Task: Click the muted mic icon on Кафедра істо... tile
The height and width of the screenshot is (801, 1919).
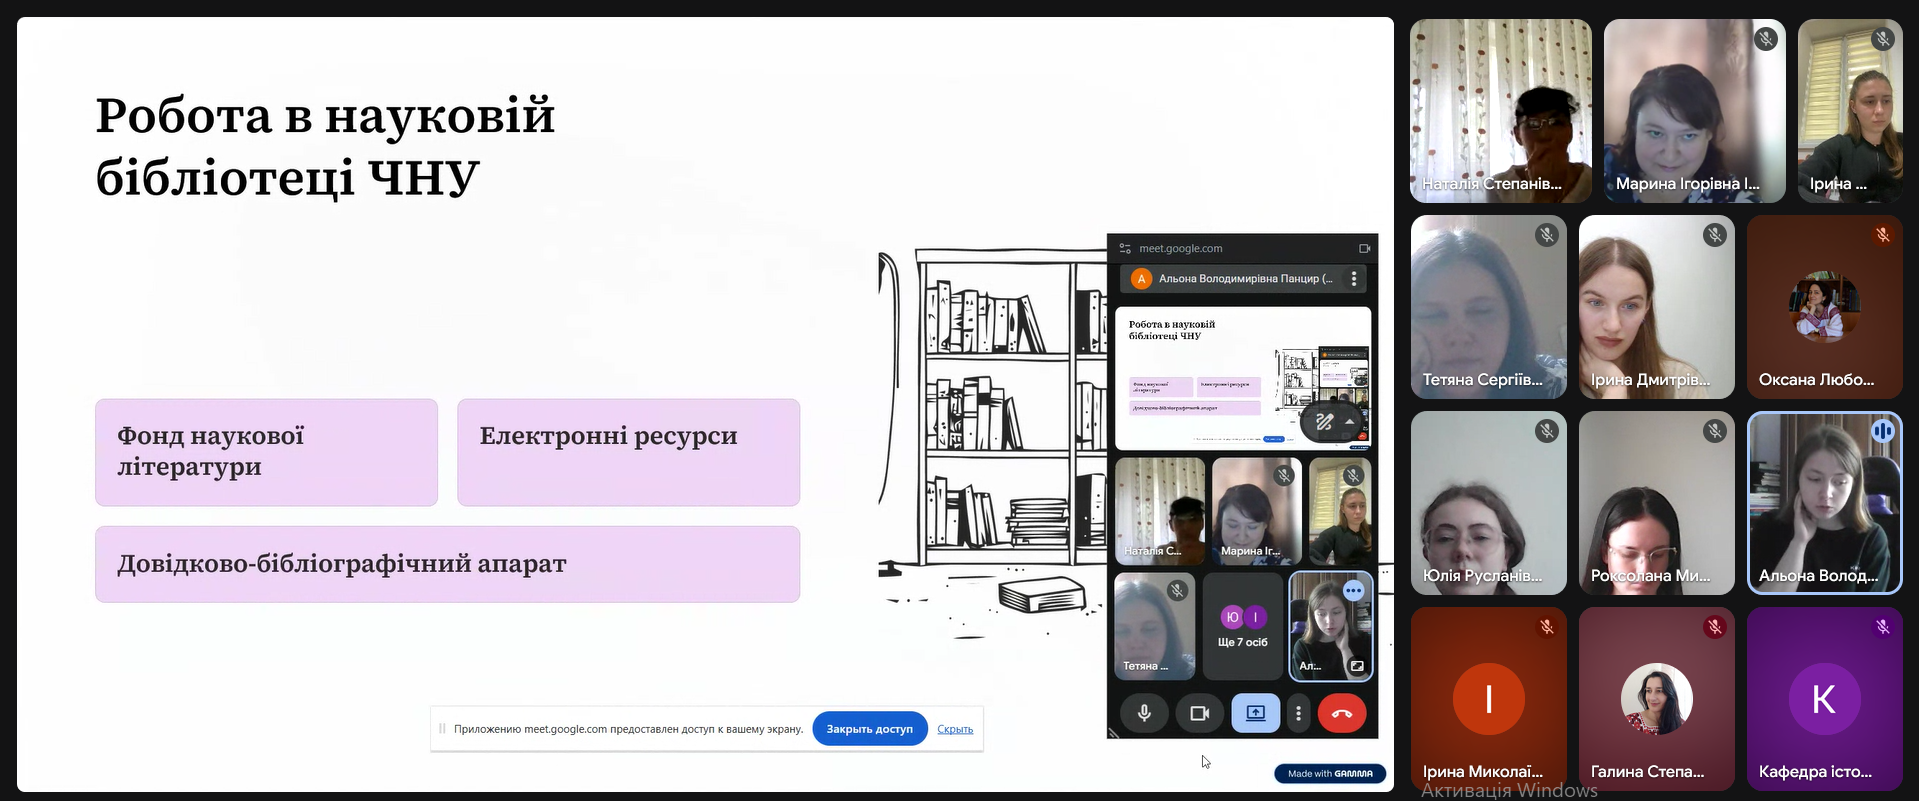Action: point(1883,627)
